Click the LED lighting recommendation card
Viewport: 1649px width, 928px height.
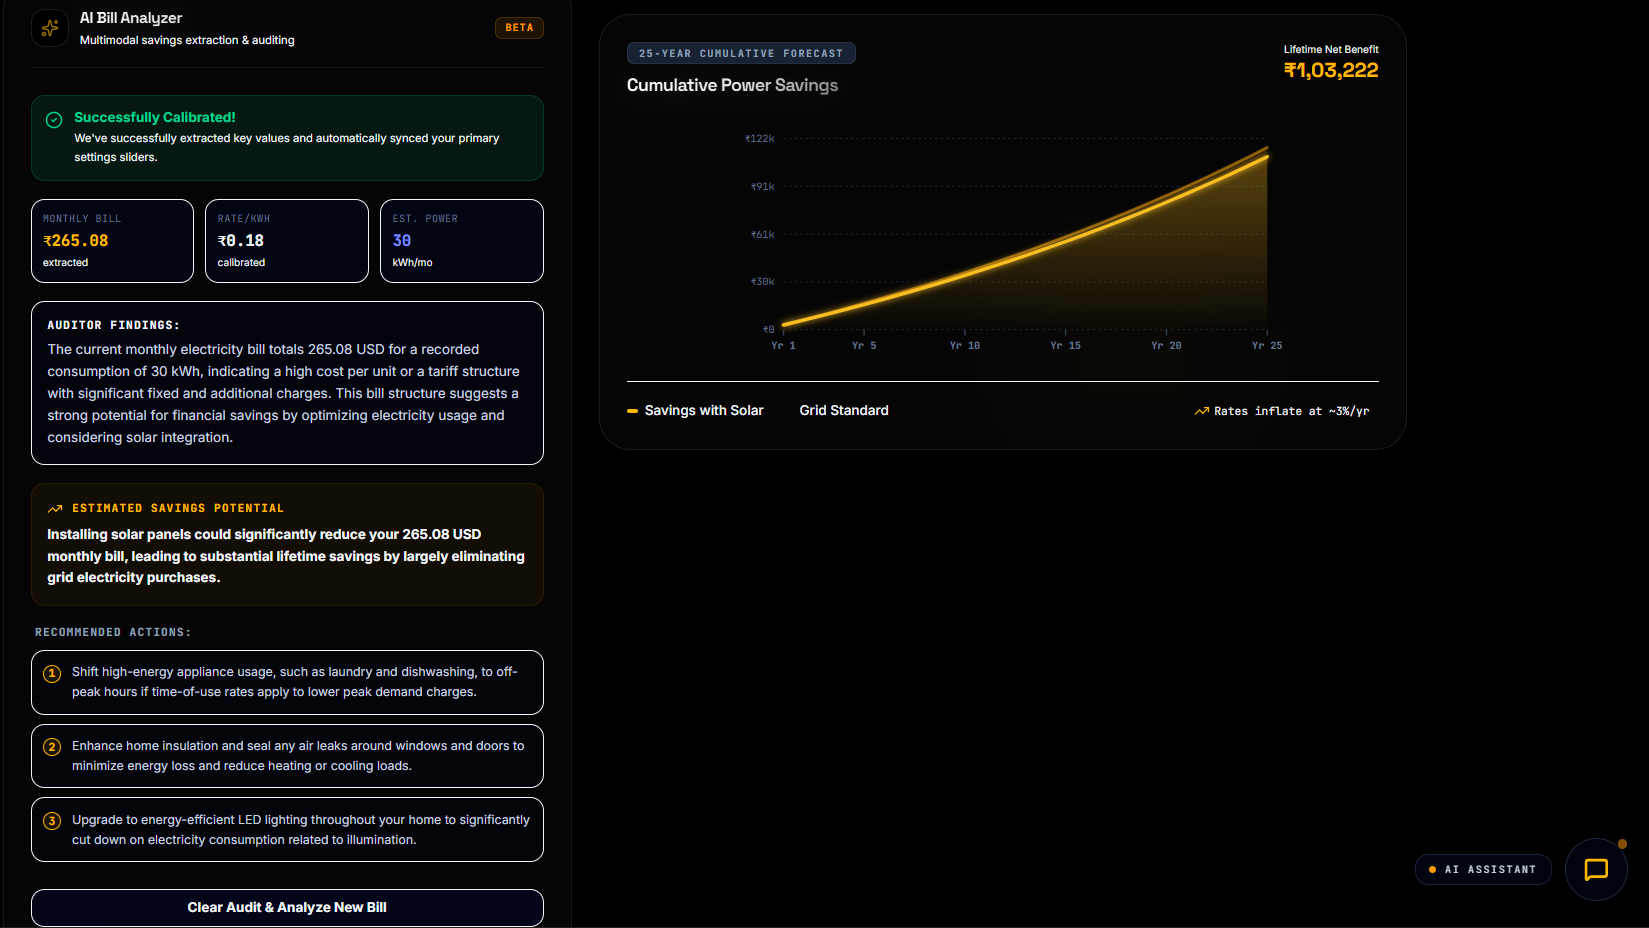[287, 830]
